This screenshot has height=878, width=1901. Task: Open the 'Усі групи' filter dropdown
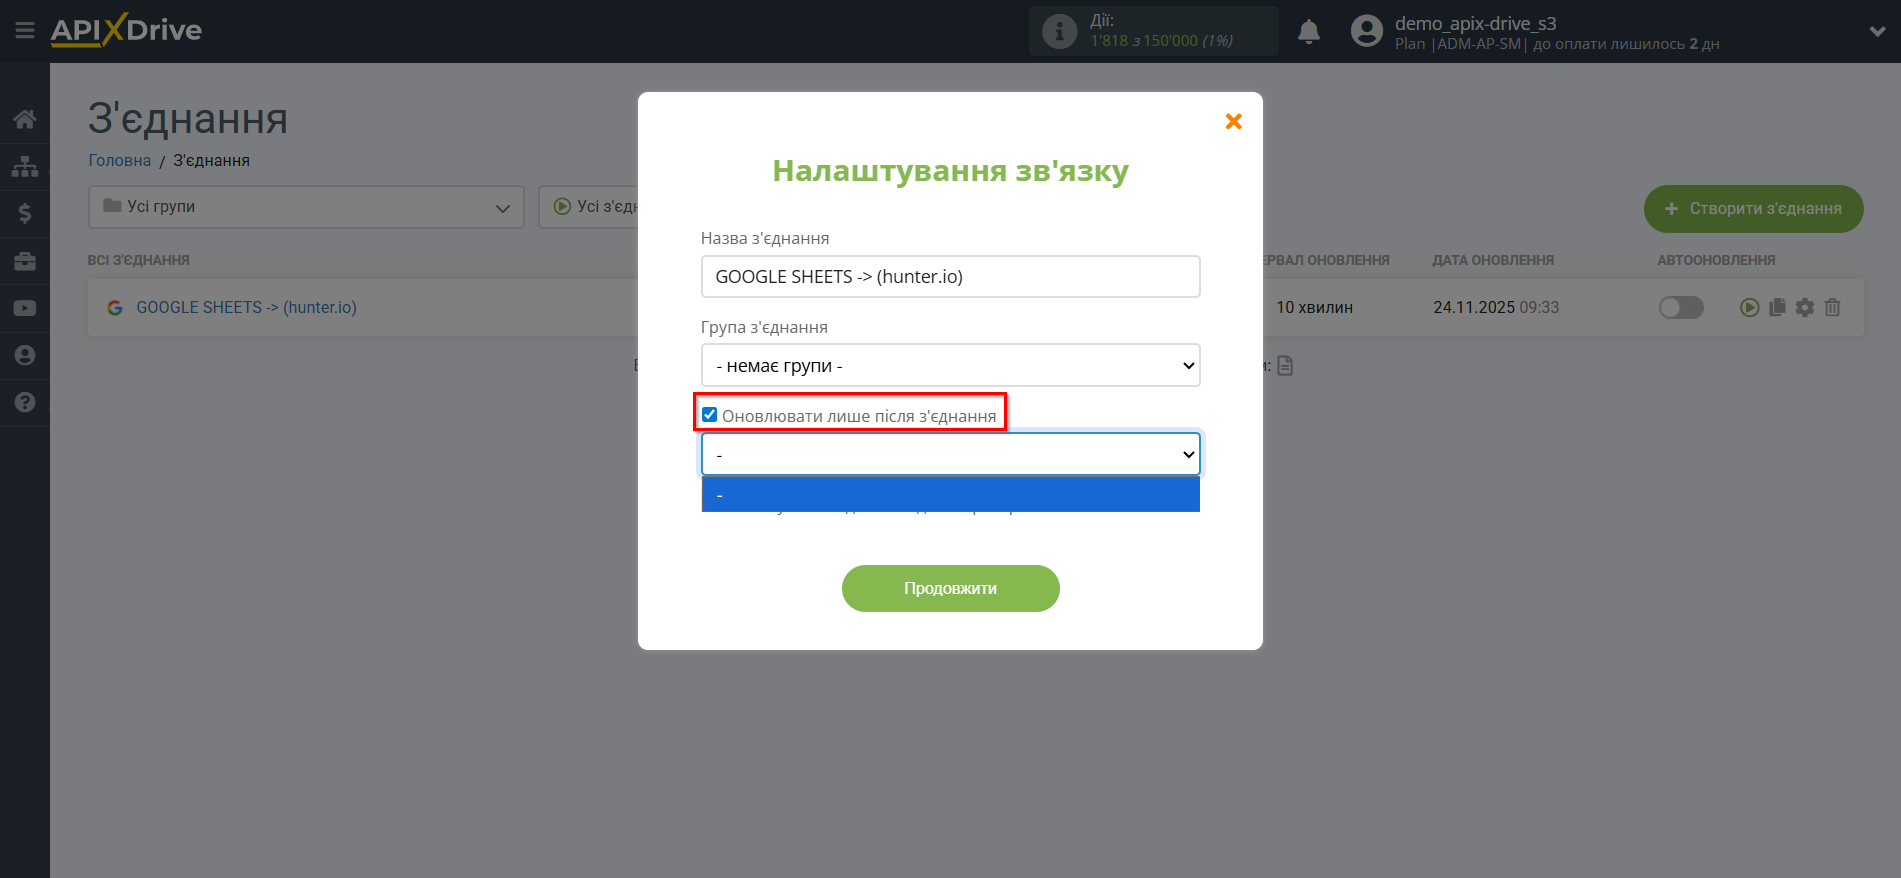tap(306, 207)
